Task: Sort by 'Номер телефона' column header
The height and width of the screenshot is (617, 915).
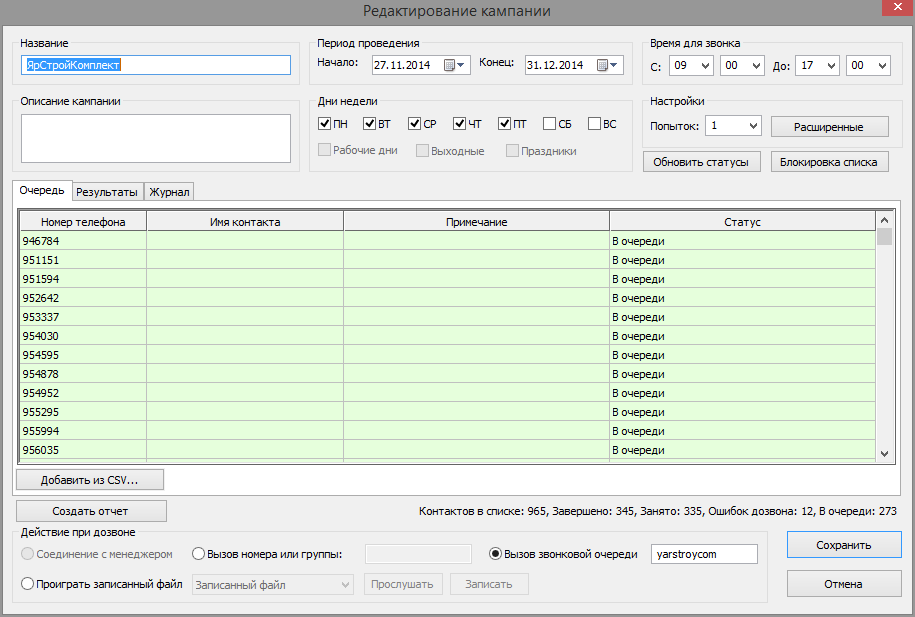Action: 83,222
